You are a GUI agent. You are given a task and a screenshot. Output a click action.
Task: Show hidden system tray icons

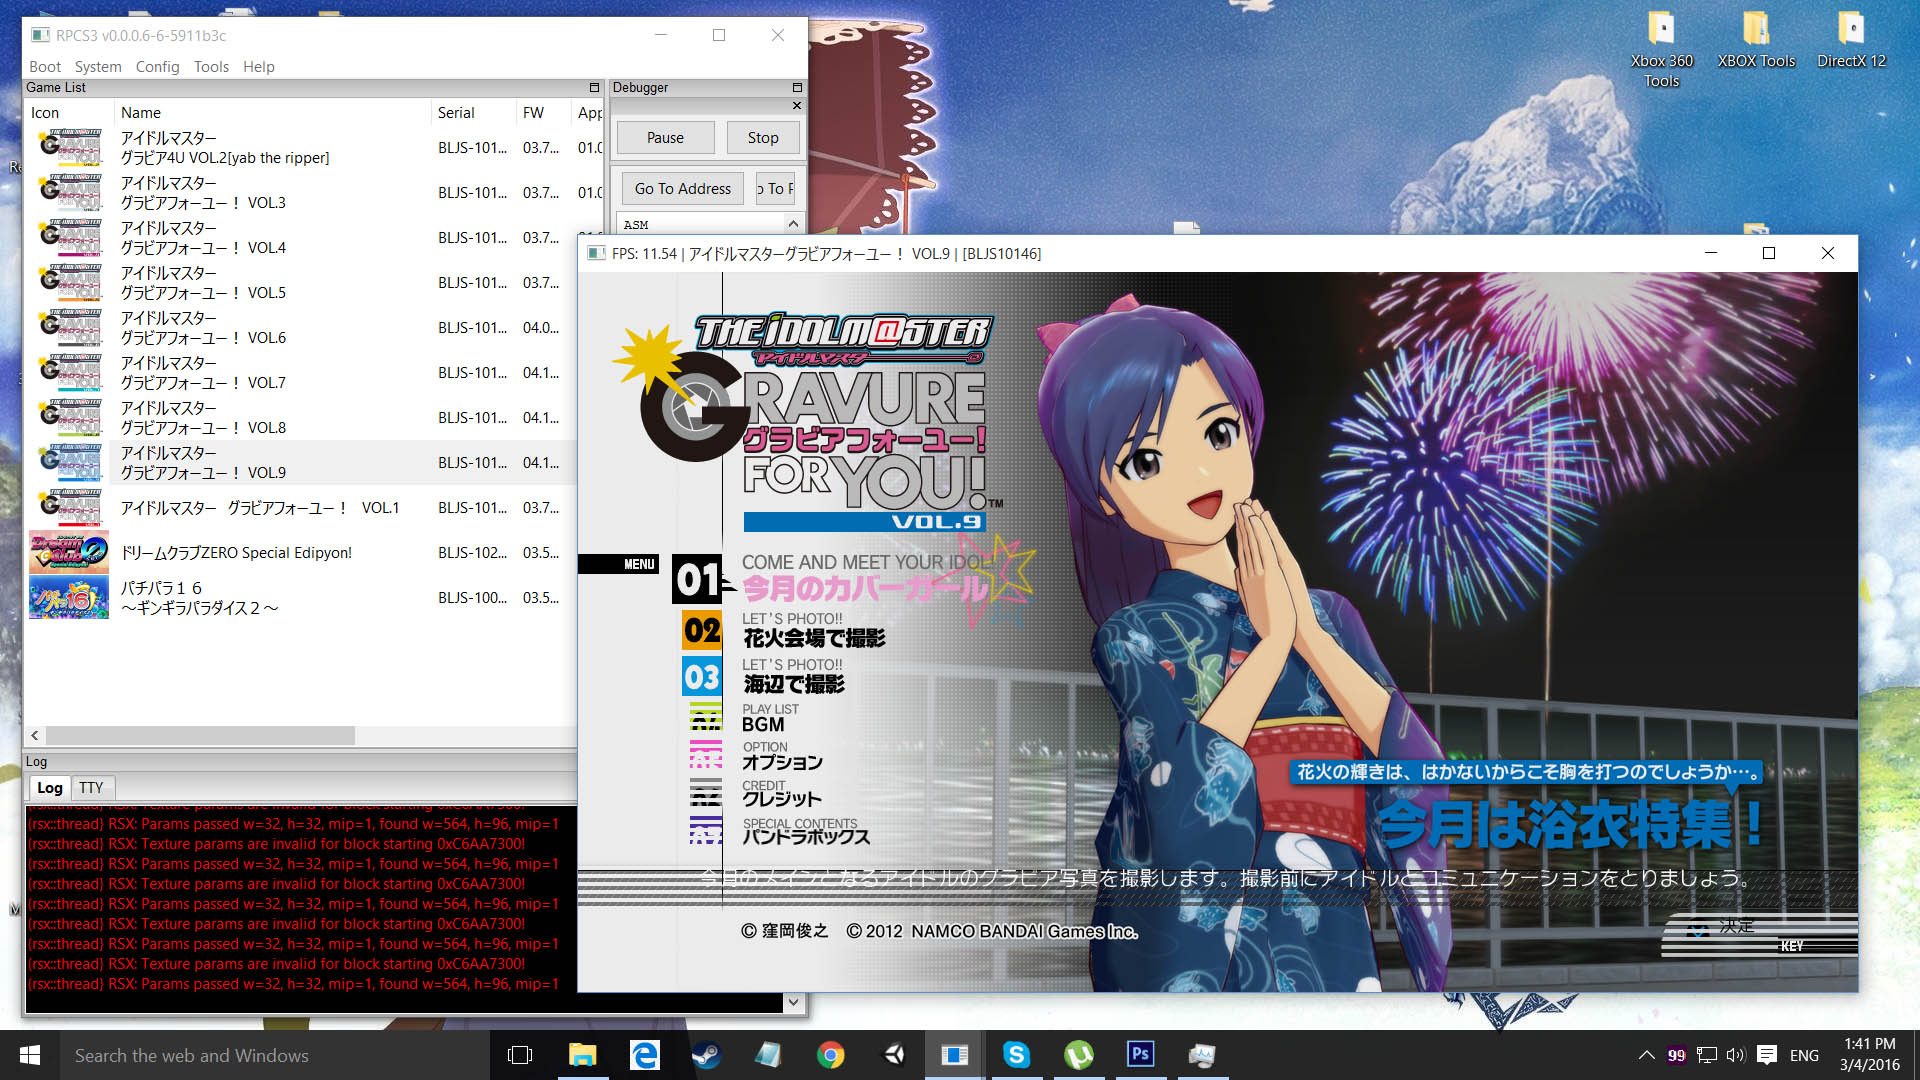click(x=1646, y=1055)
